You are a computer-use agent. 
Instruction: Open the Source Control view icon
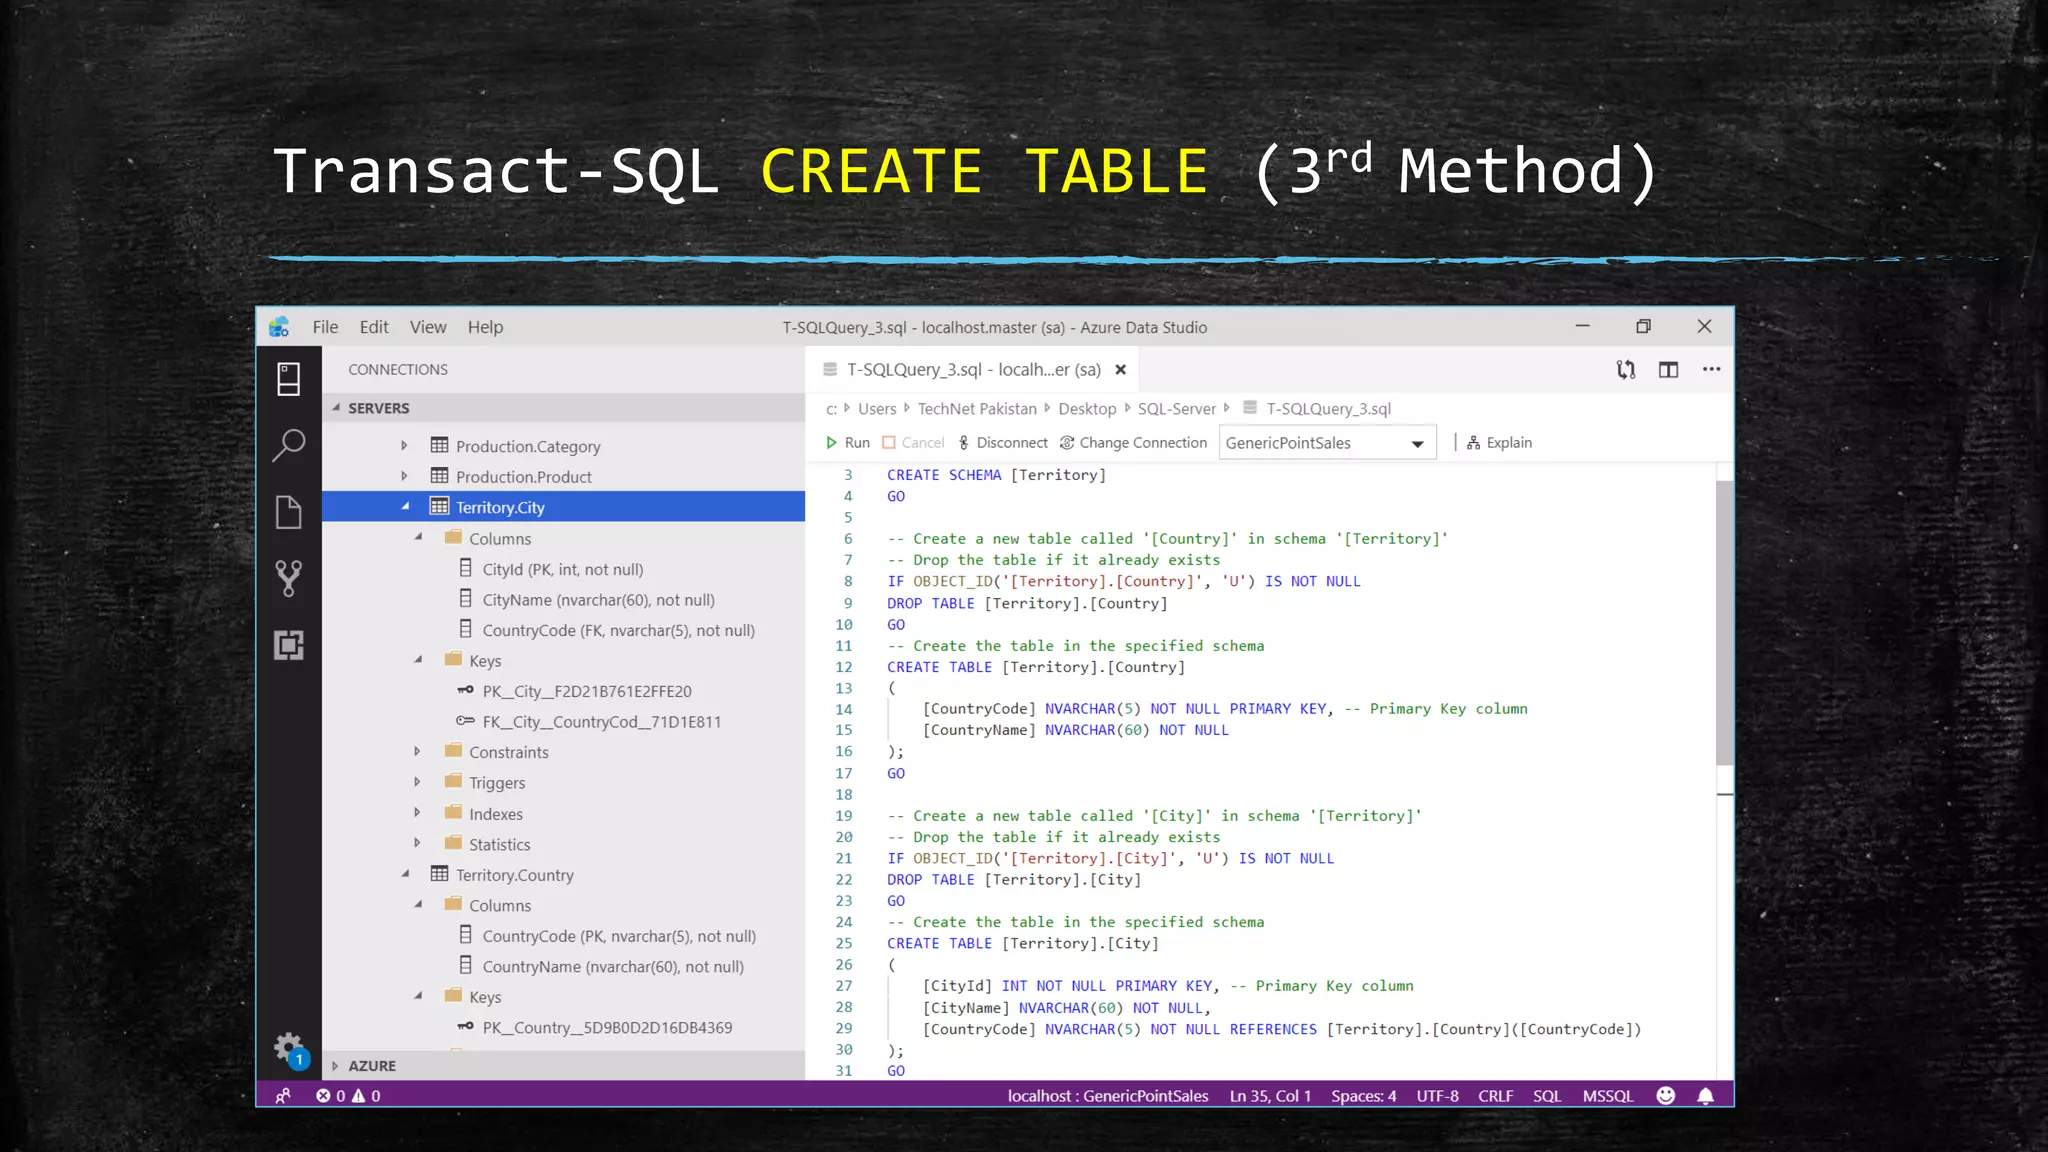(289, 578)
